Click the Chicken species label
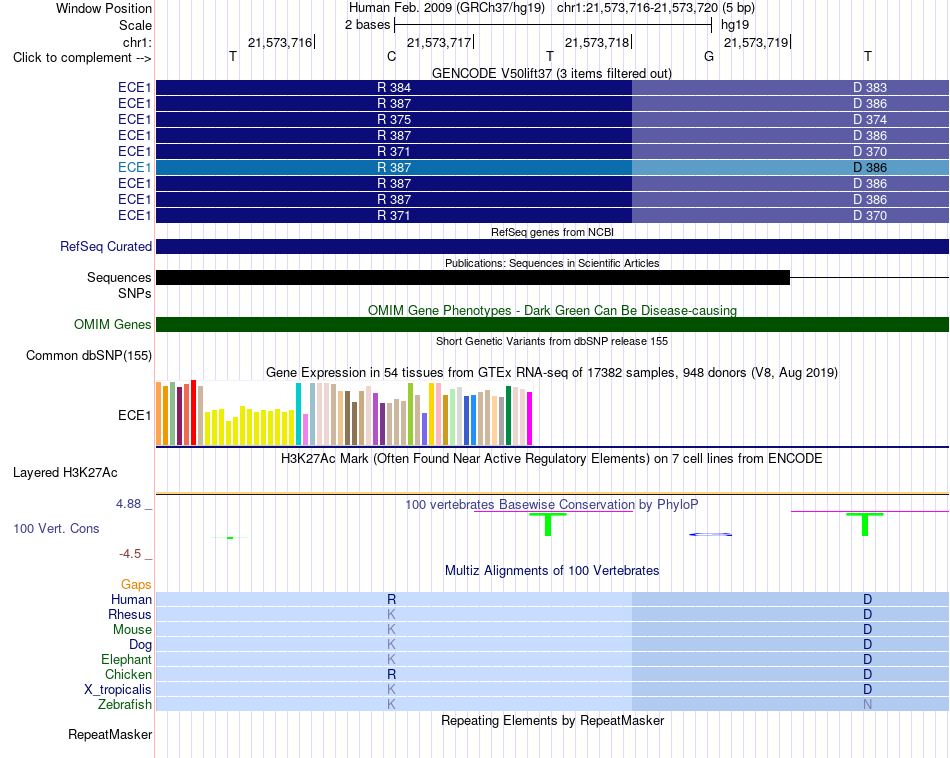 click(x=128, y=674)
